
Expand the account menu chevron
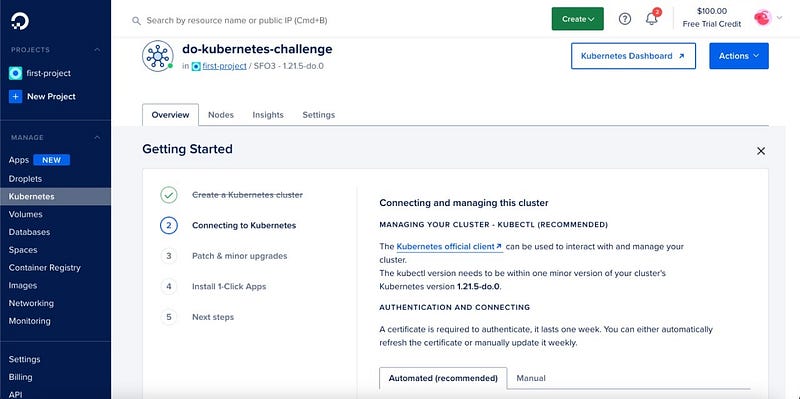click(x=779, y=18)
